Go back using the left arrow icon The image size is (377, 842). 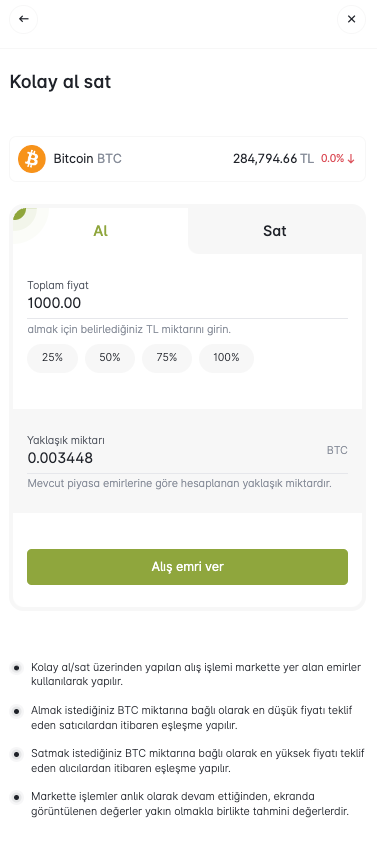click(23, 19)
